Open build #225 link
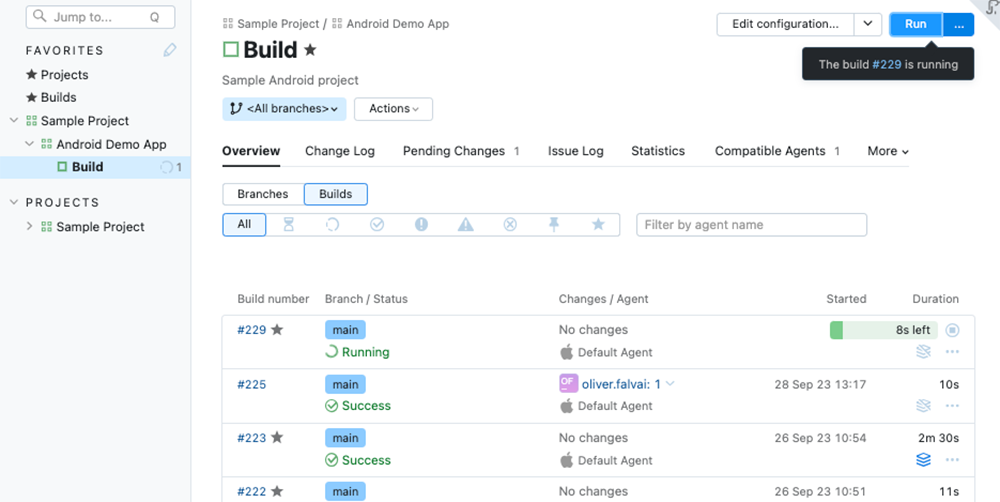1000x502 pixels. (252, 384)
